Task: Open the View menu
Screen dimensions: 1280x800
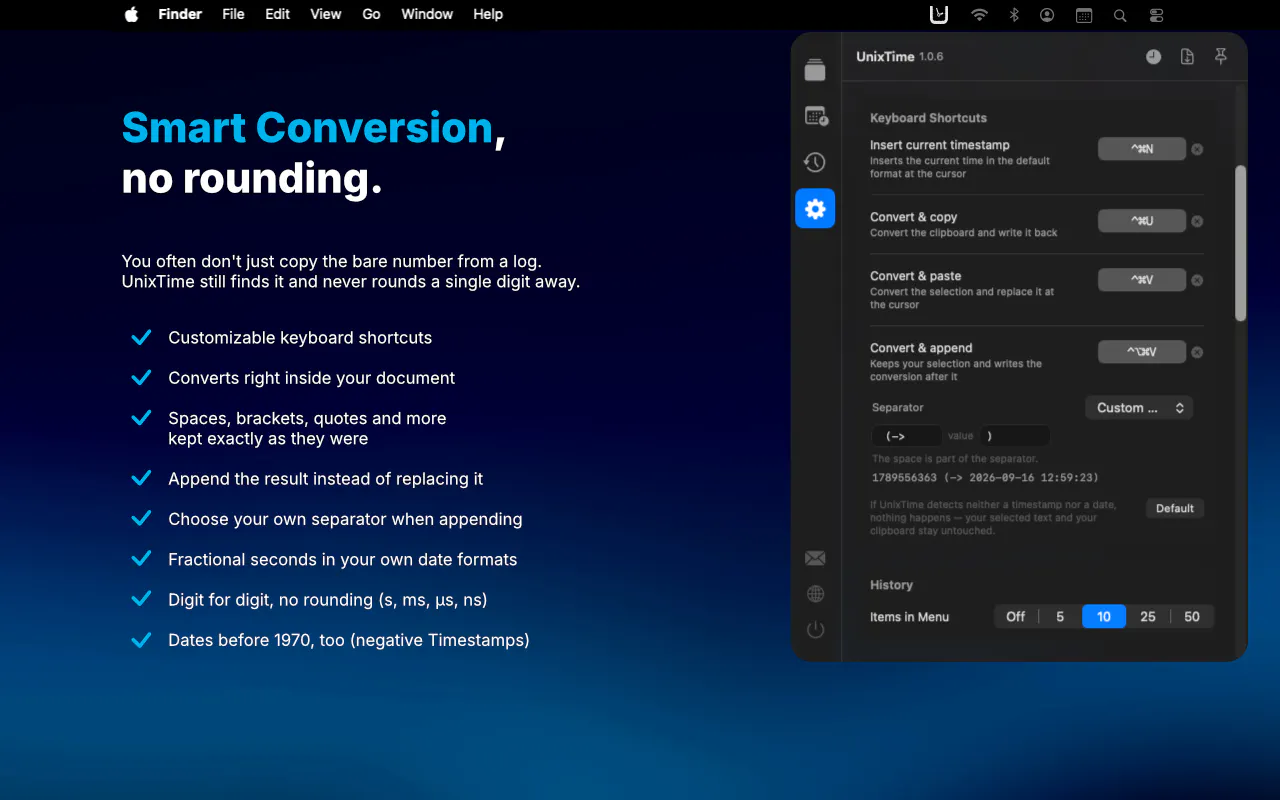Action: 326,14
